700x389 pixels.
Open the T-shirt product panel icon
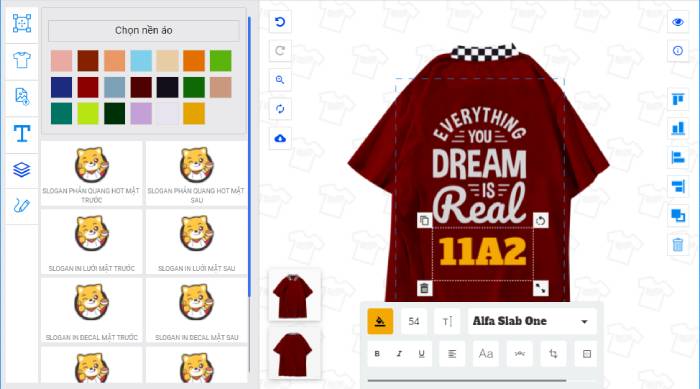(x=22, y=60)
